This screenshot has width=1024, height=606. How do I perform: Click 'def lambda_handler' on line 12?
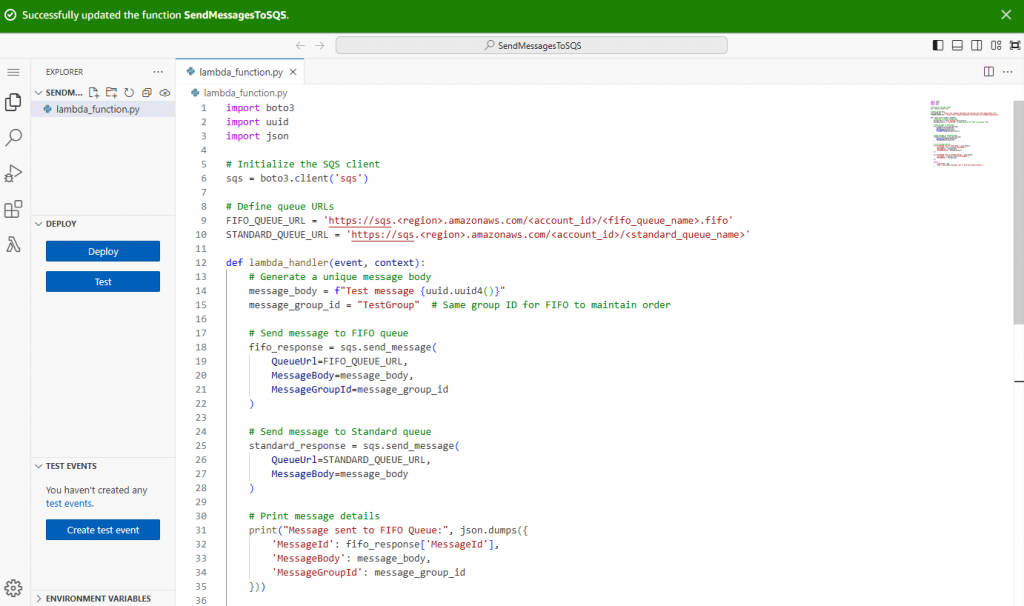tap(277, 263)
